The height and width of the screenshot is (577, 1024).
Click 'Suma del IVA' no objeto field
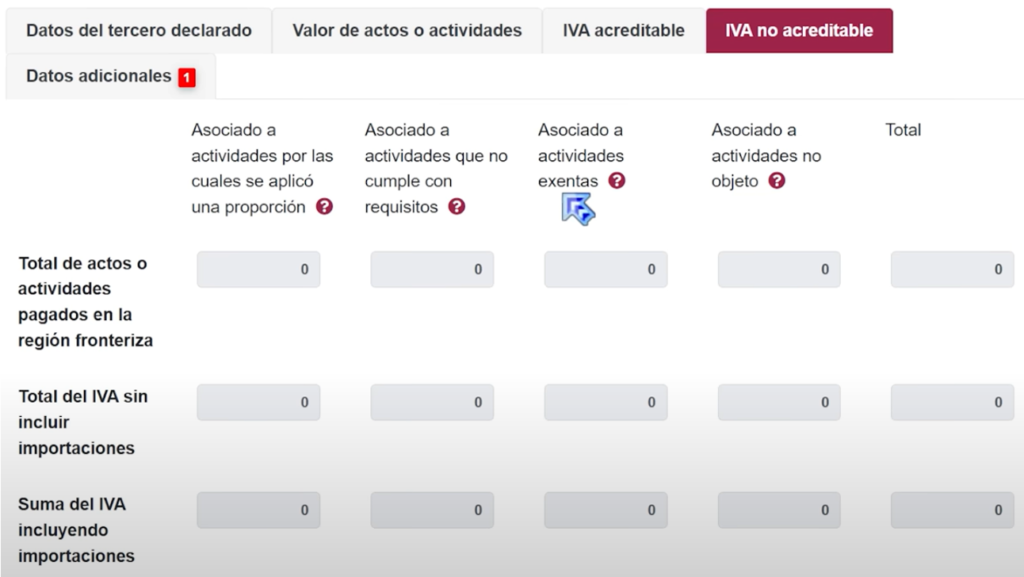click(779, 510)
